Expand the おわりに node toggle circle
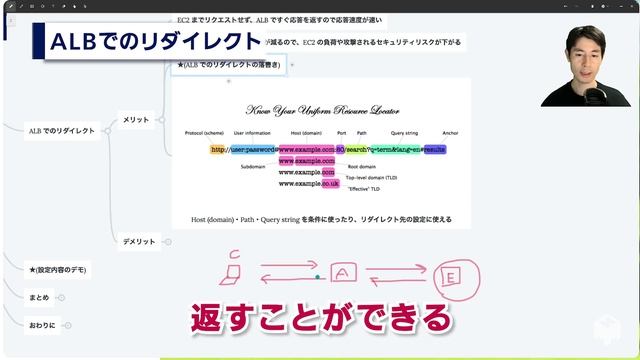The image size is (640, 360). (68, 325)
